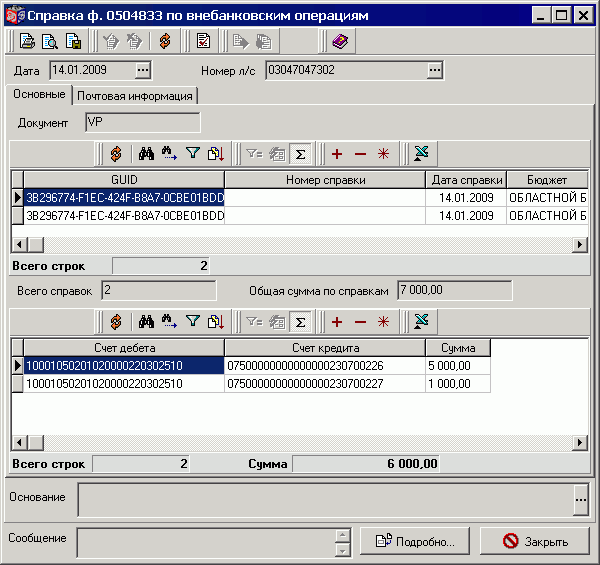Viewport: 600px width, 565px height.
Task: Click the funnel filter icon above GUID table
Action: click(193, 154)
